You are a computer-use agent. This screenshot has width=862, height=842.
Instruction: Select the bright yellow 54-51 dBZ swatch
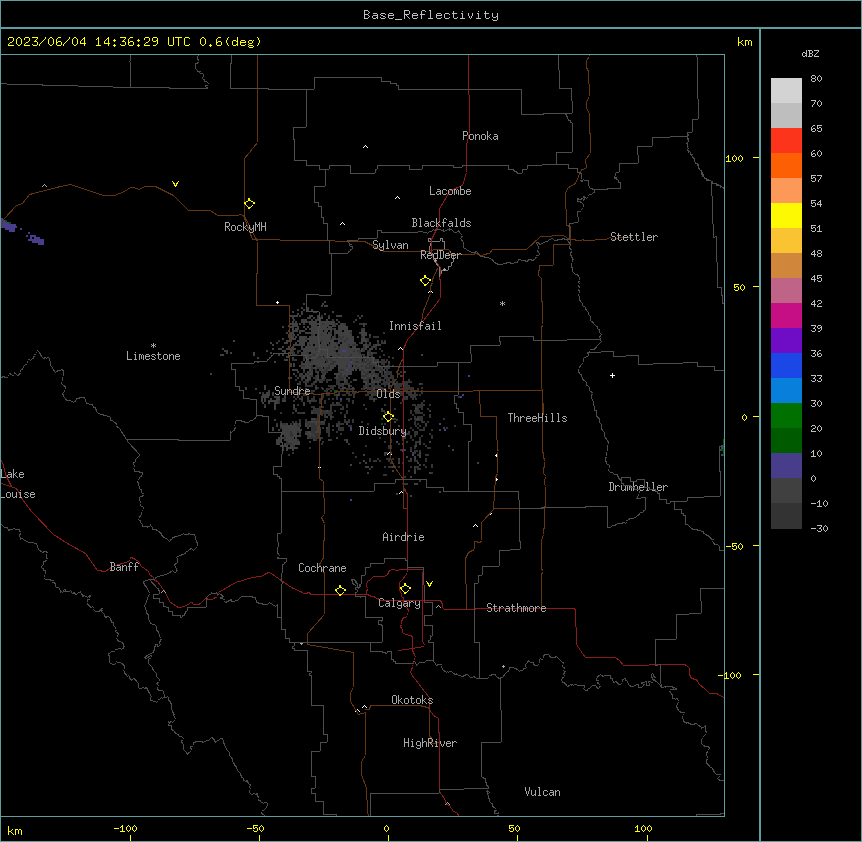(786, 215)
